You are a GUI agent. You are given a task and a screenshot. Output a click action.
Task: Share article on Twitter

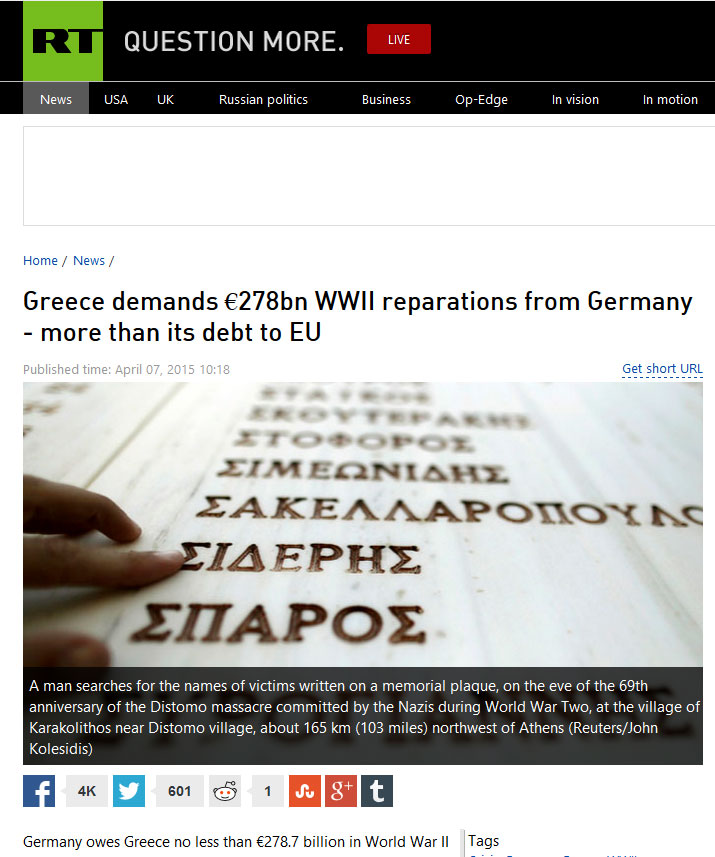[x=129, y=791]
